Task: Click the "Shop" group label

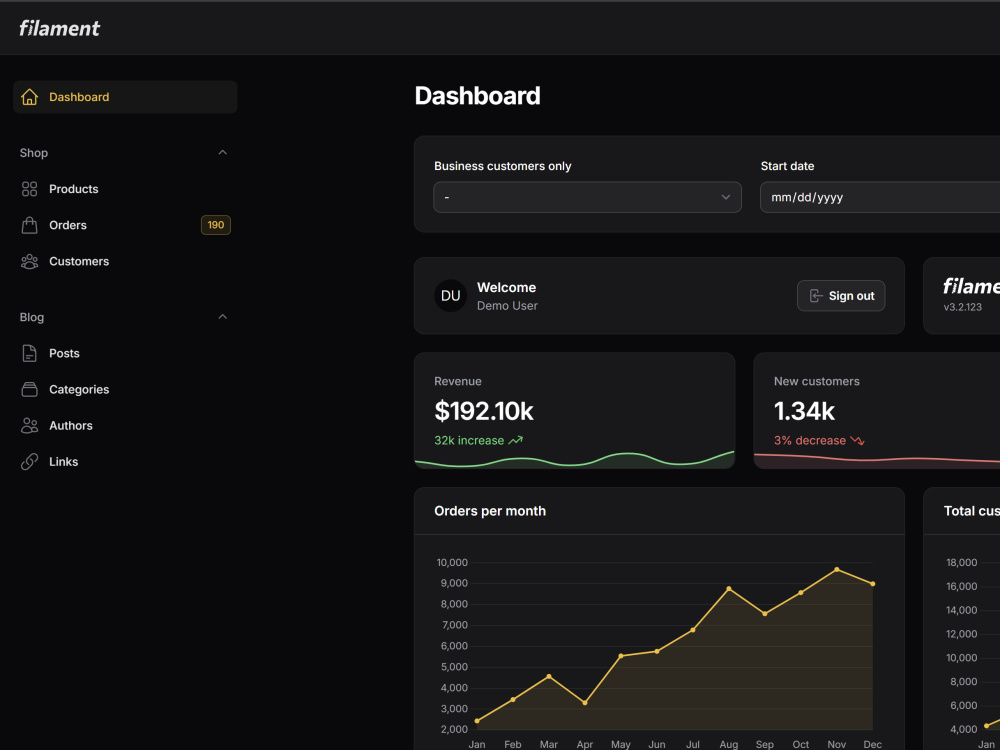Action: click(x=34, y=153)
